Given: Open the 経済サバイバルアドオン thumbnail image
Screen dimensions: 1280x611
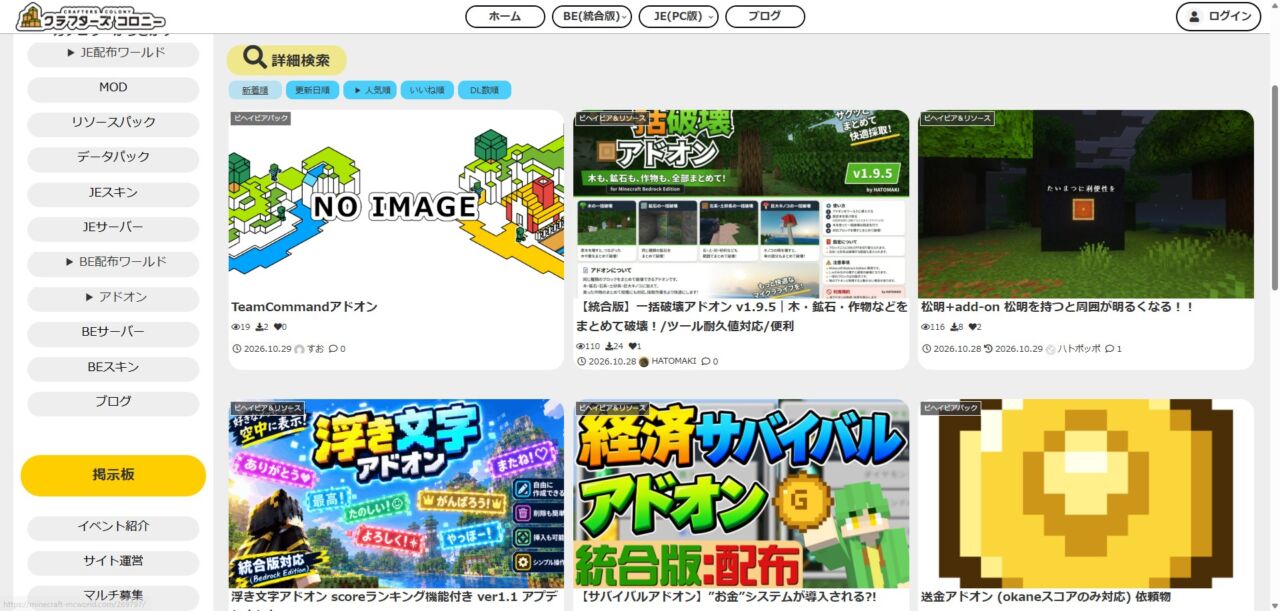Looking at the screenshot, I should [x=741, y=493].
